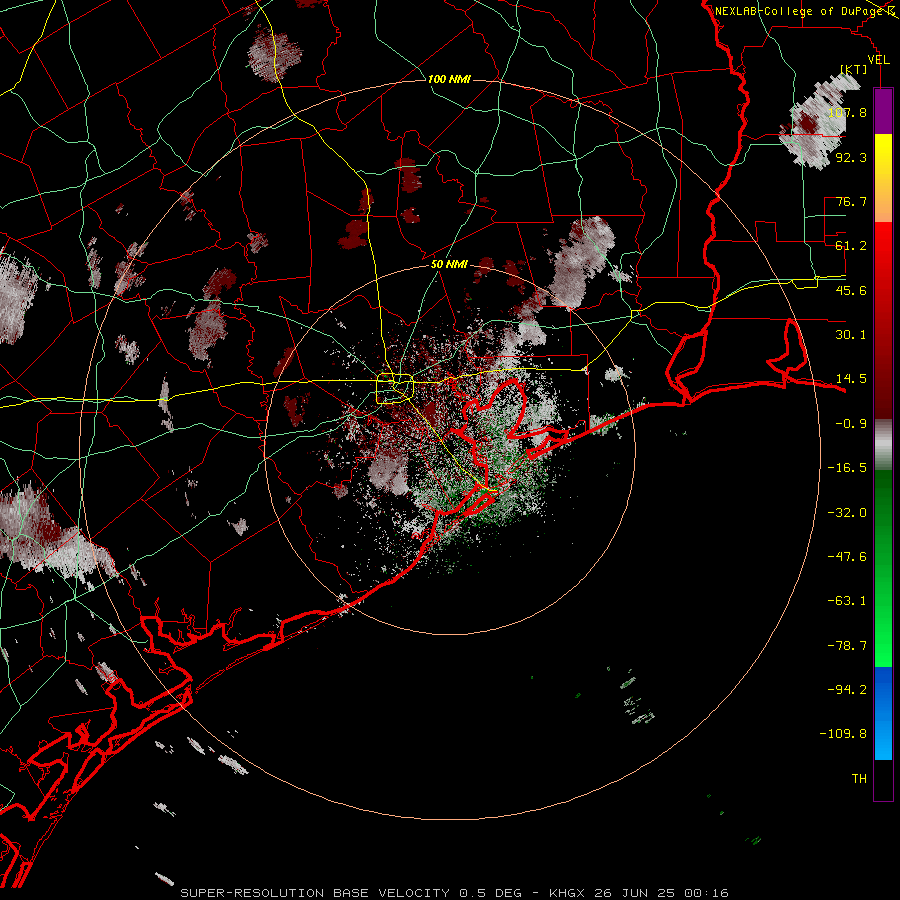Click the -47.6 legend value
The image size is (900, 900).
[x=847, y=557]
